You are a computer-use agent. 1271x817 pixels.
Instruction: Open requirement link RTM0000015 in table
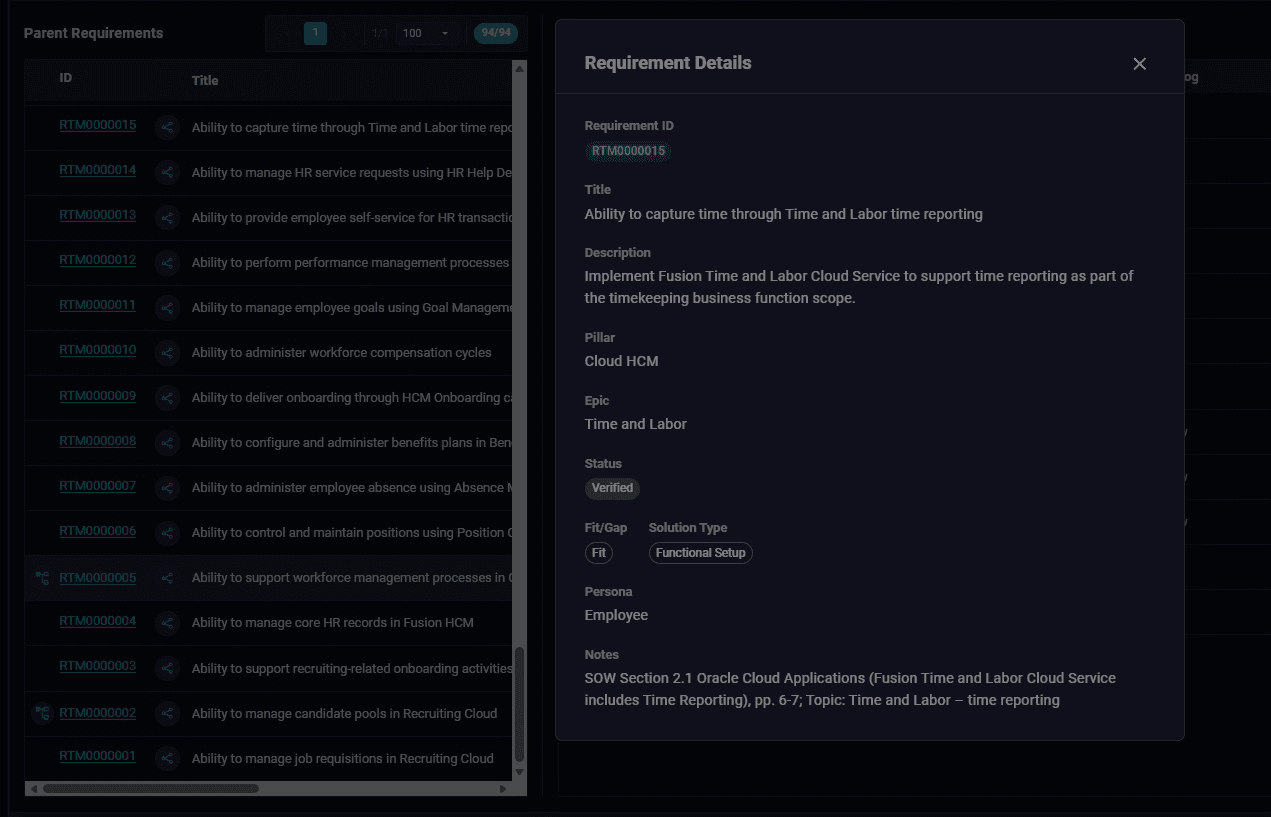pyautogui.click(x=98, y=125)
